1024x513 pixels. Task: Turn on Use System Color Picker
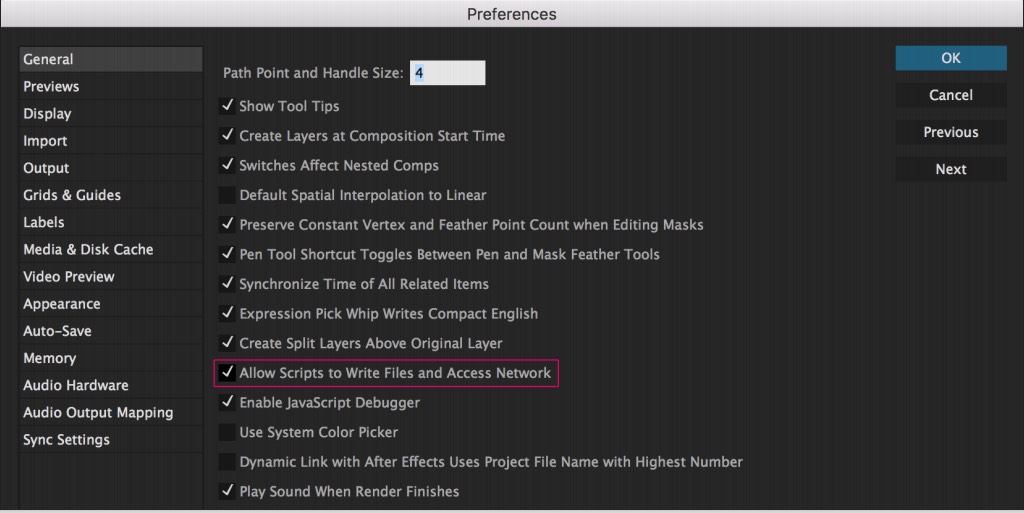pos(227,432)
